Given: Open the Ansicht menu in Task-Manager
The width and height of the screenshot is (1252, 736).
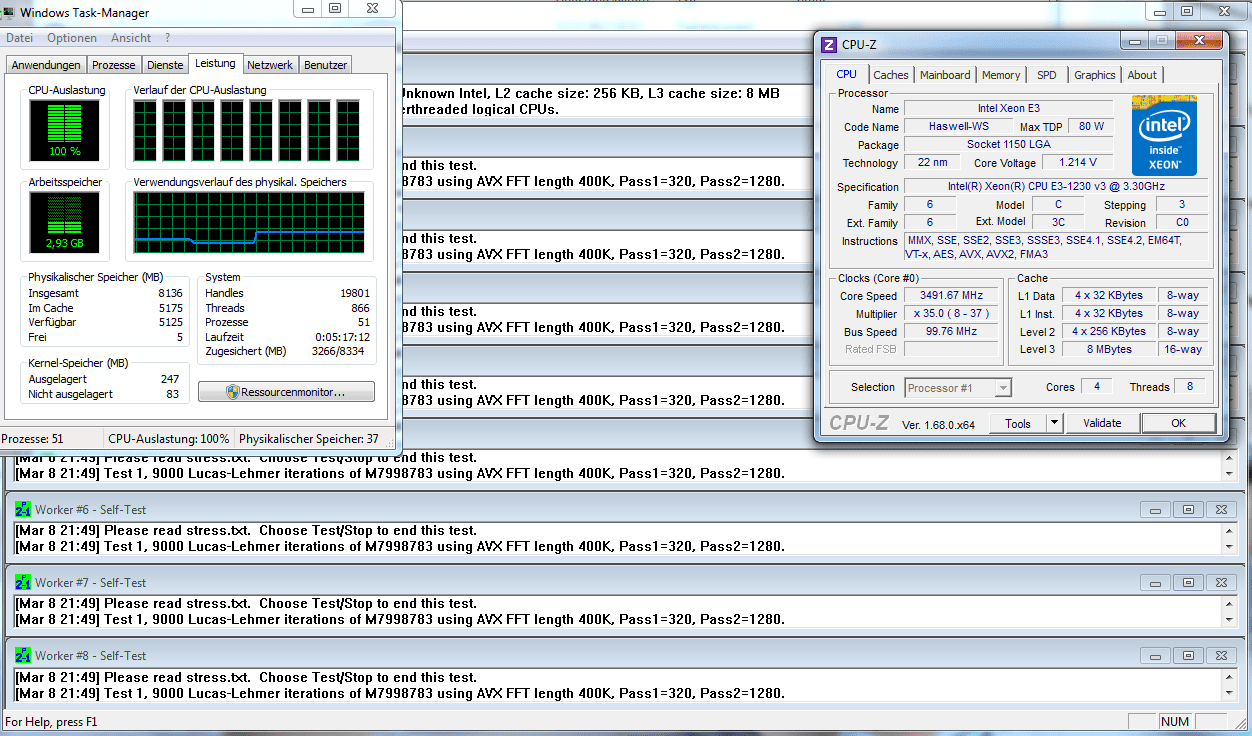Looking at the screenshot, I should click(131, 38).
